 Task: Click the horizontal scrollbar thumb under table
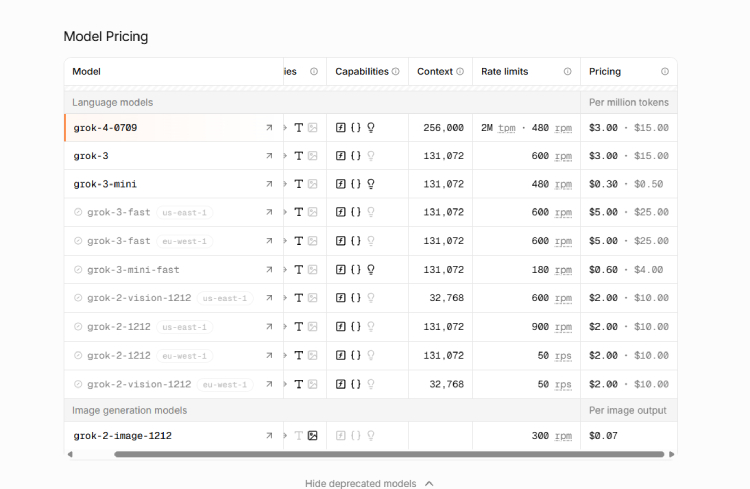[x=389, y=454]
